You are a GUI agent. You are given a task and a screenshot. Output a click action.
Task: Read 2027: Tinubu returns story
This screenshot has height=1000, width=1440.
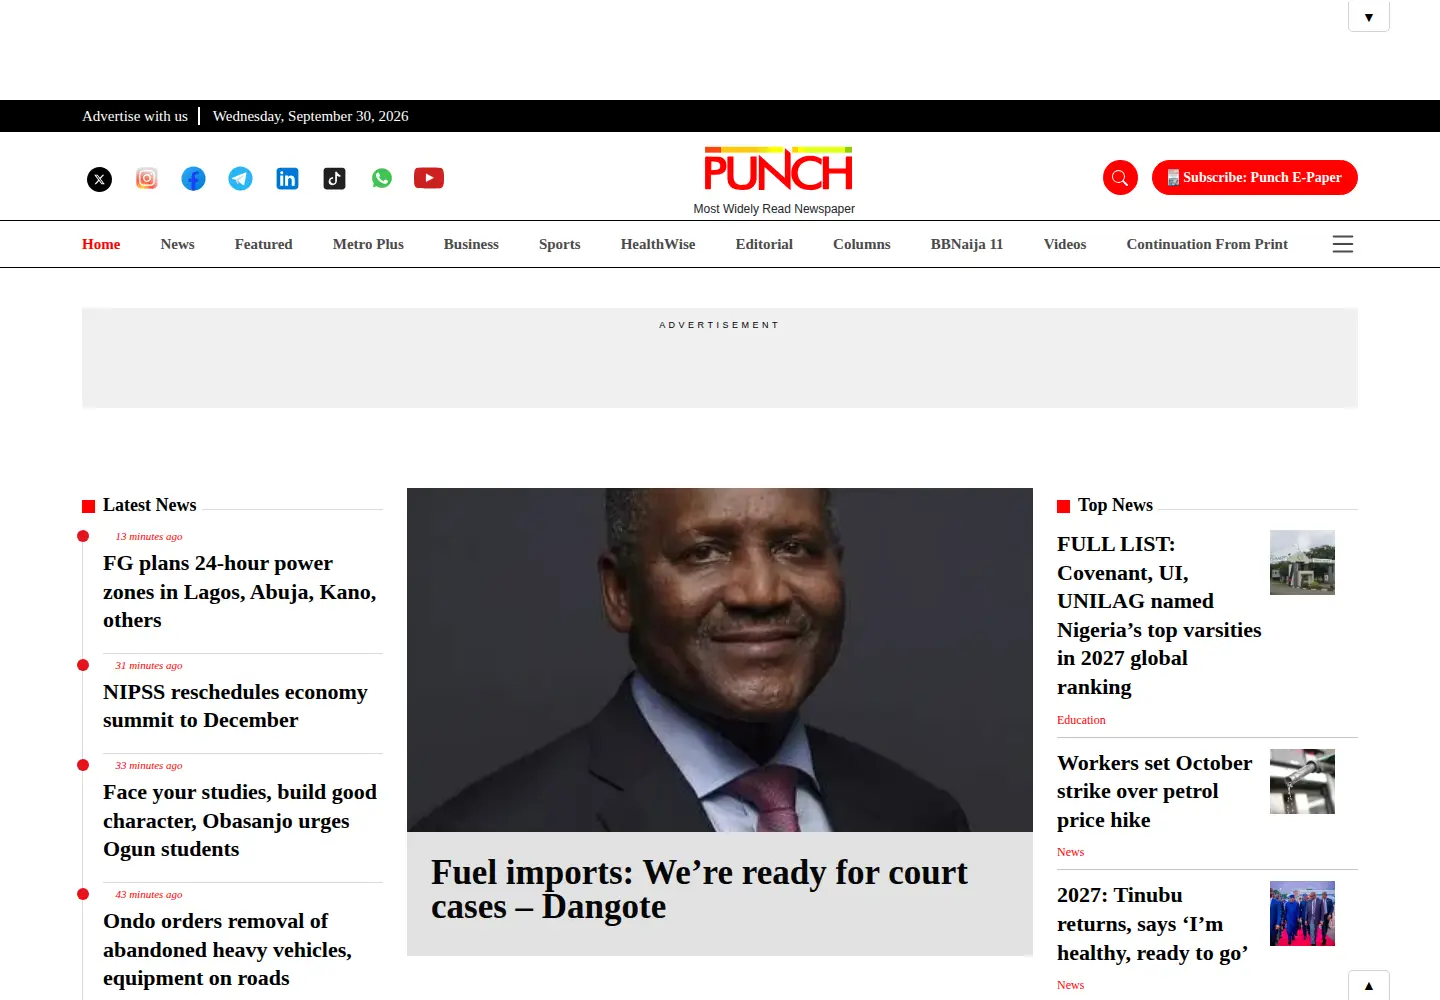[x=1152, y=924]
